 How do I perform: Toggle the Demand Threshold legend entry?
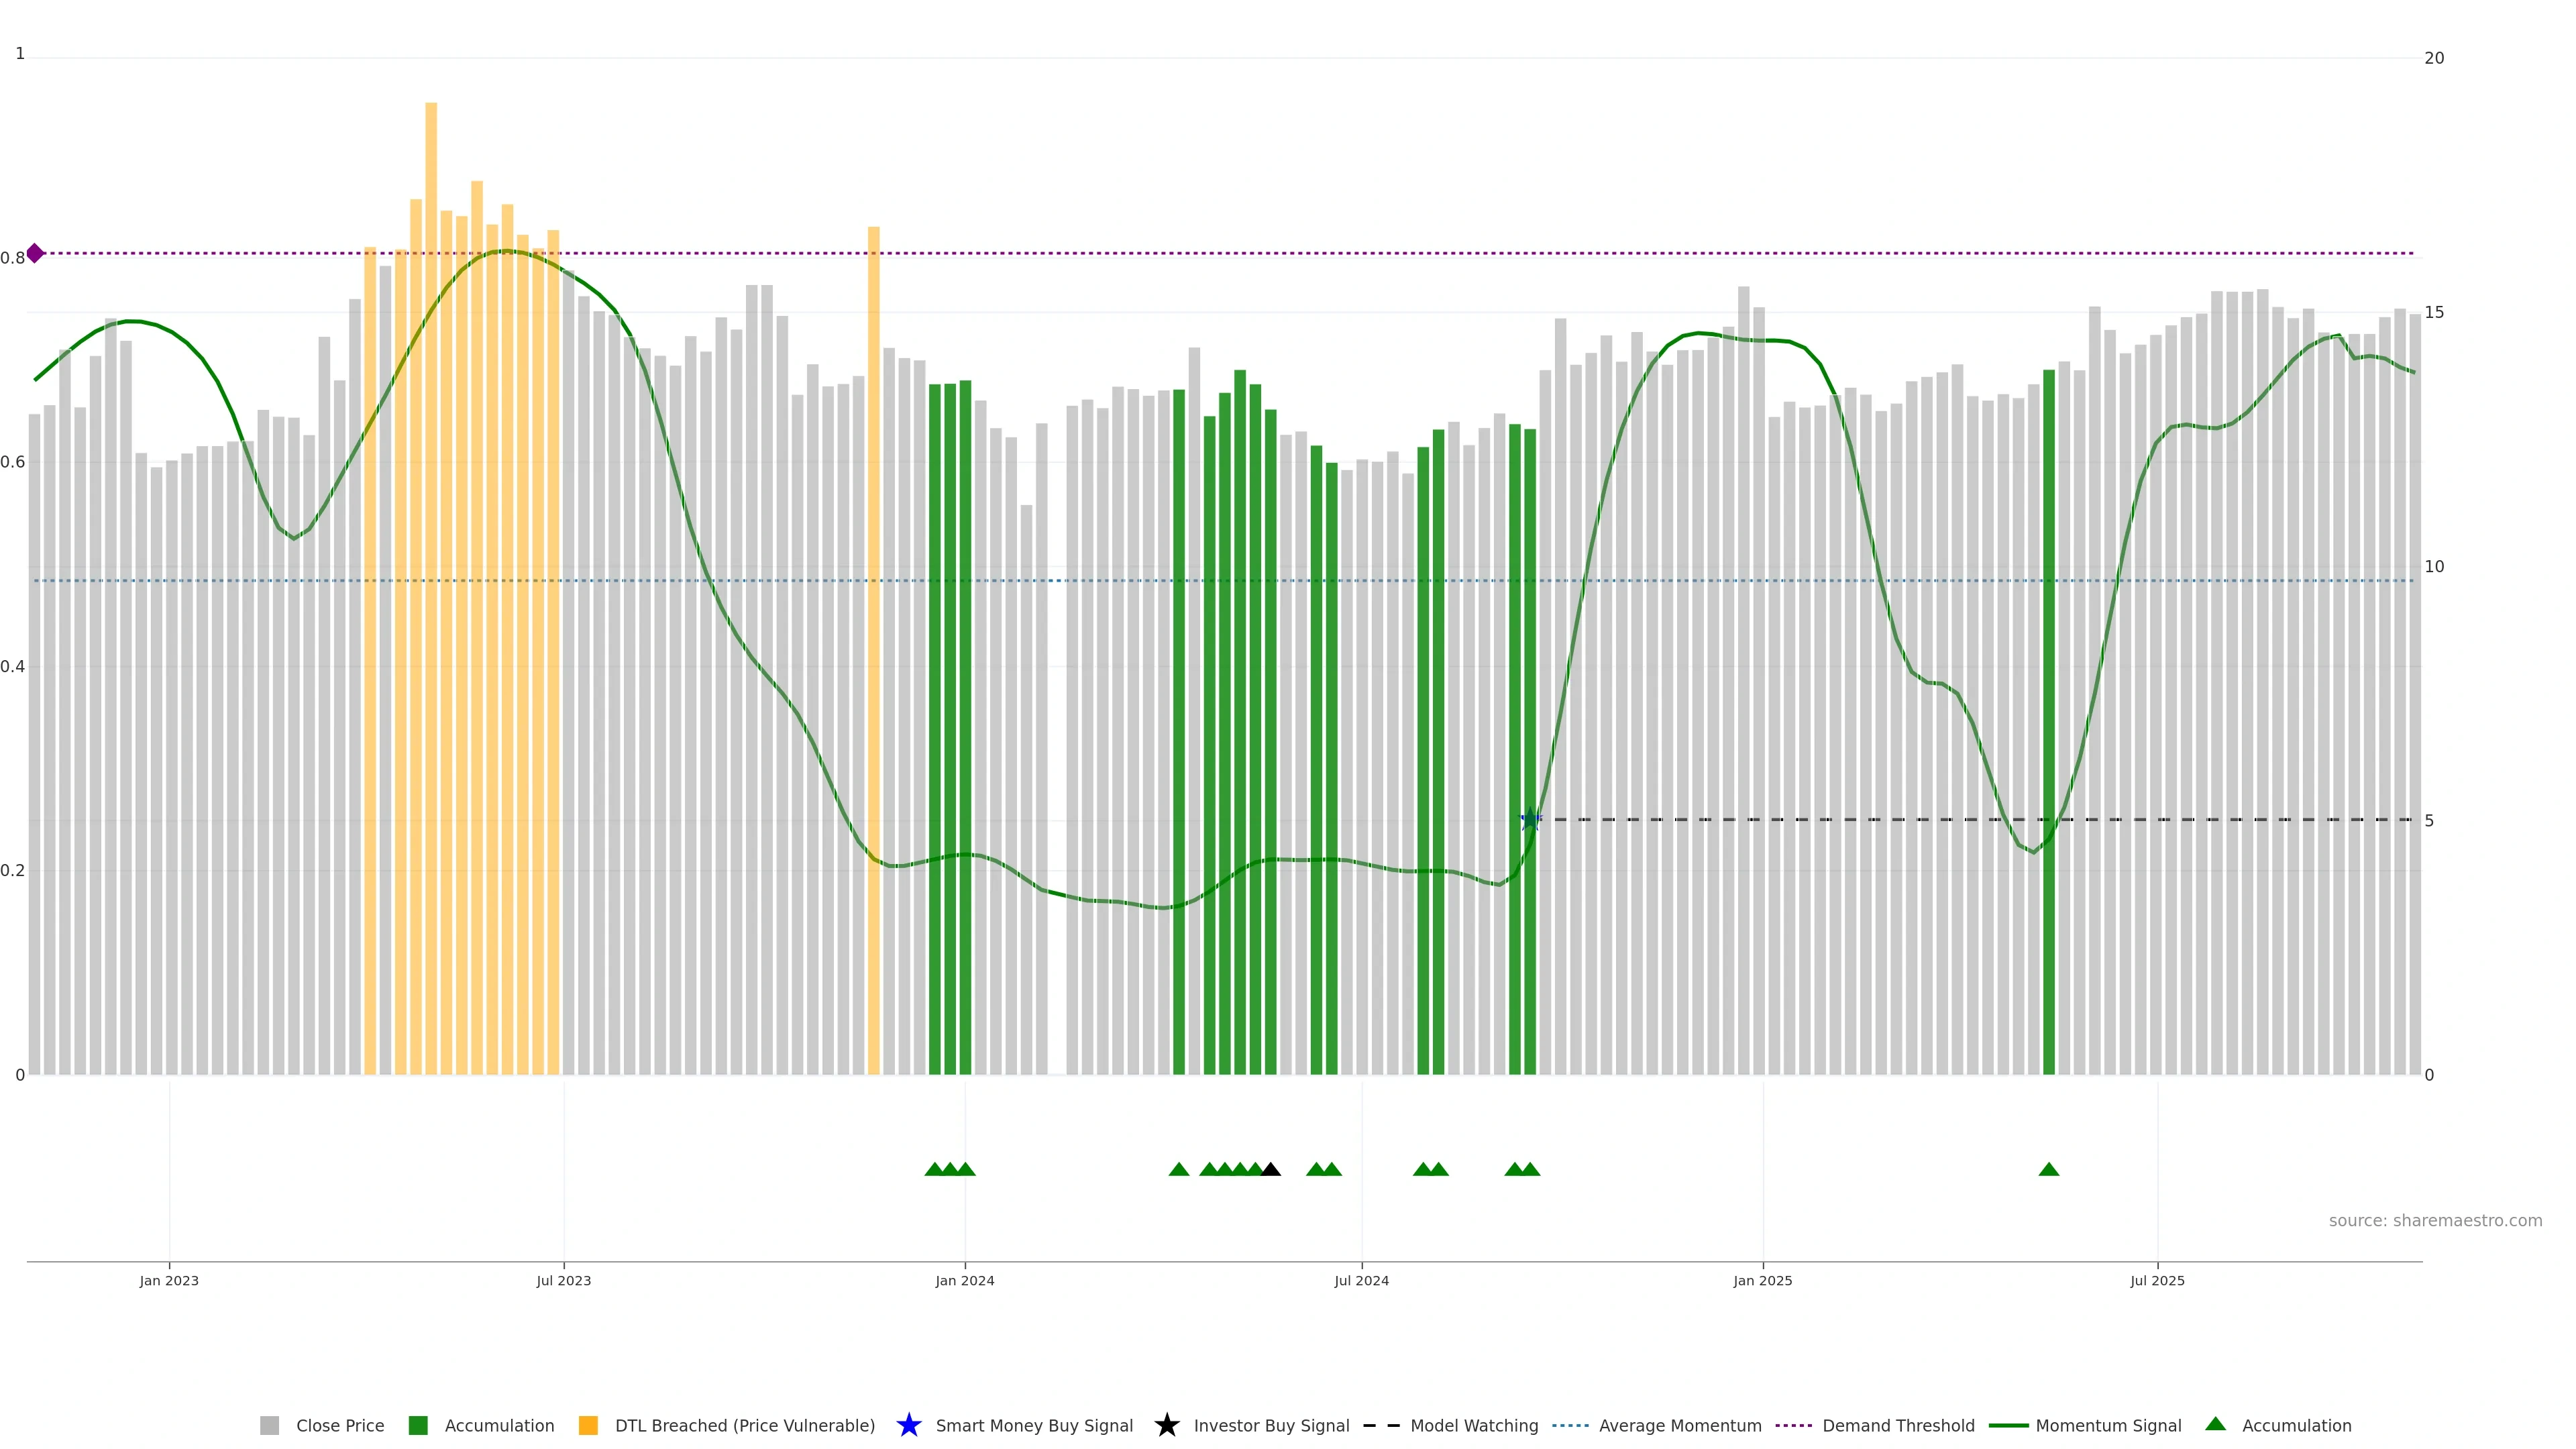click(x=1897, y=1425)
